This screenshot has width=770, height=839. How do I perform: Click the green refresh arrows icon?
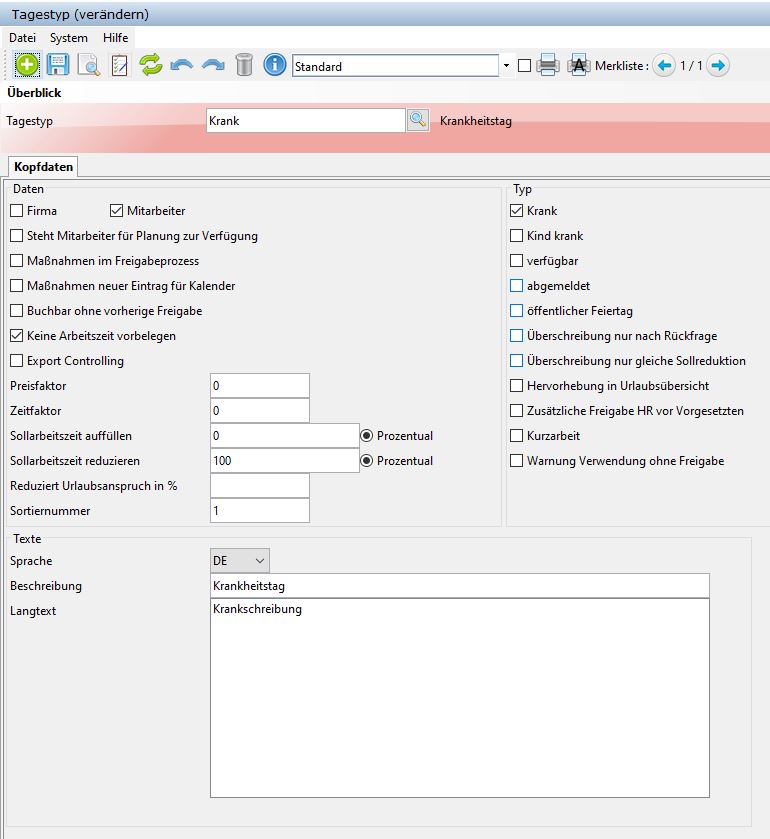click(x=150, y=66)
